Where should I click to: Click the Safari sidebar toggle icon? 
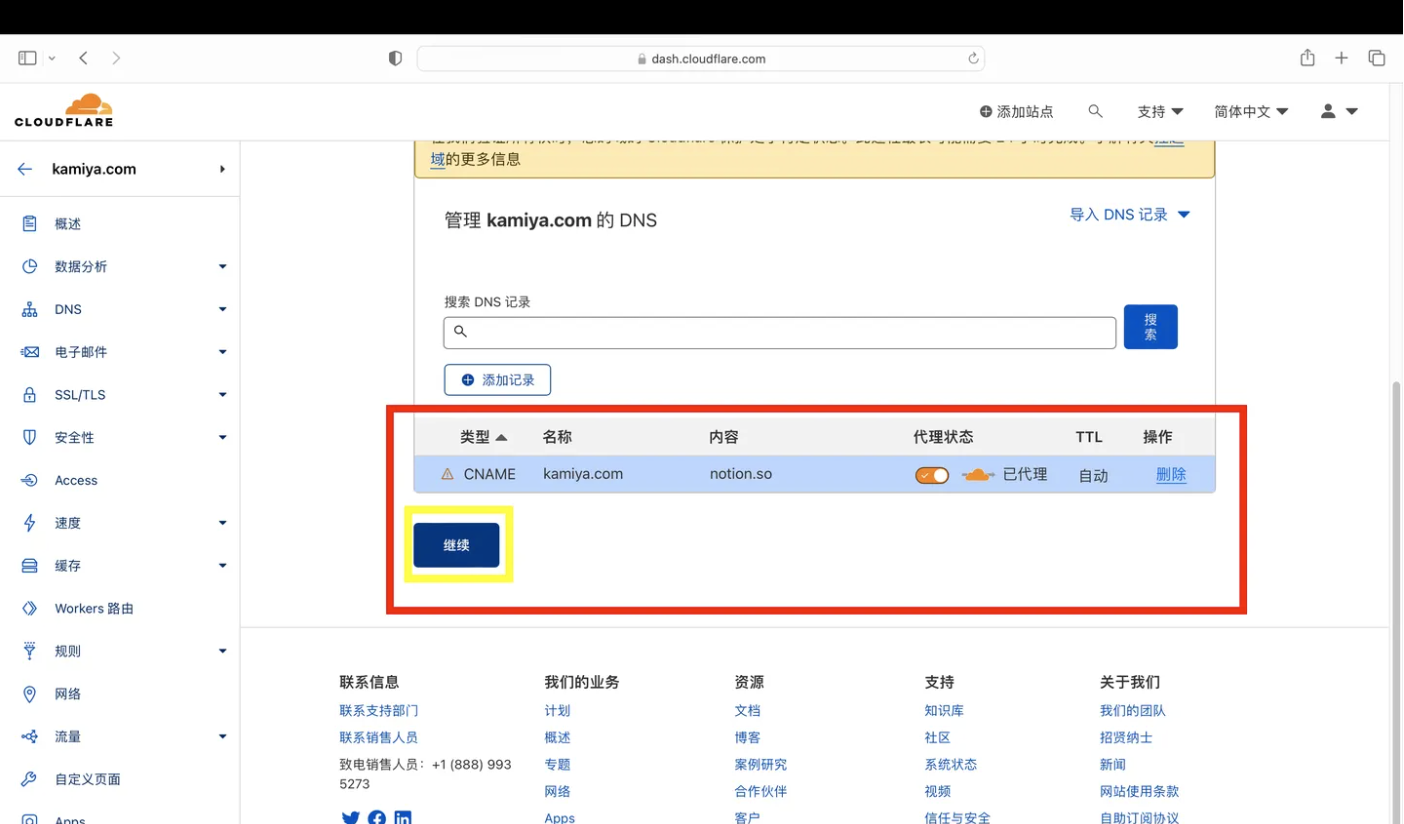(x=27, y=58)
